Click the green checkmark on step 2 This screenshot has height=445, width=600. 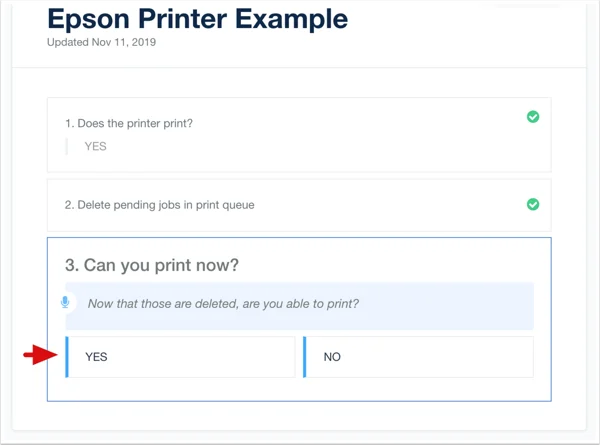tap(533, 204)
